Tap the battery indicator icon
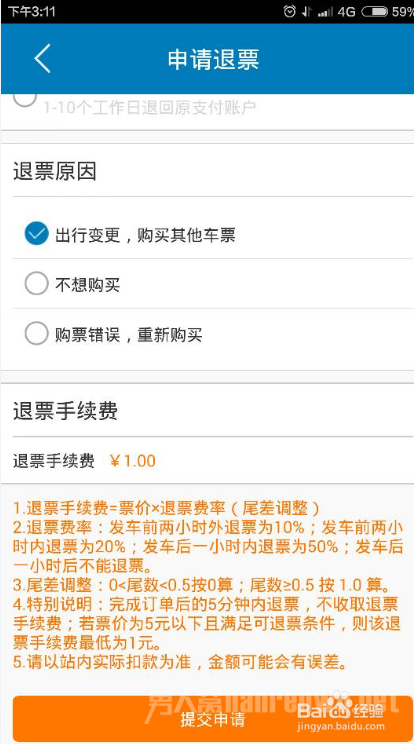Screen dimensions: 414x744 [375, 11]
